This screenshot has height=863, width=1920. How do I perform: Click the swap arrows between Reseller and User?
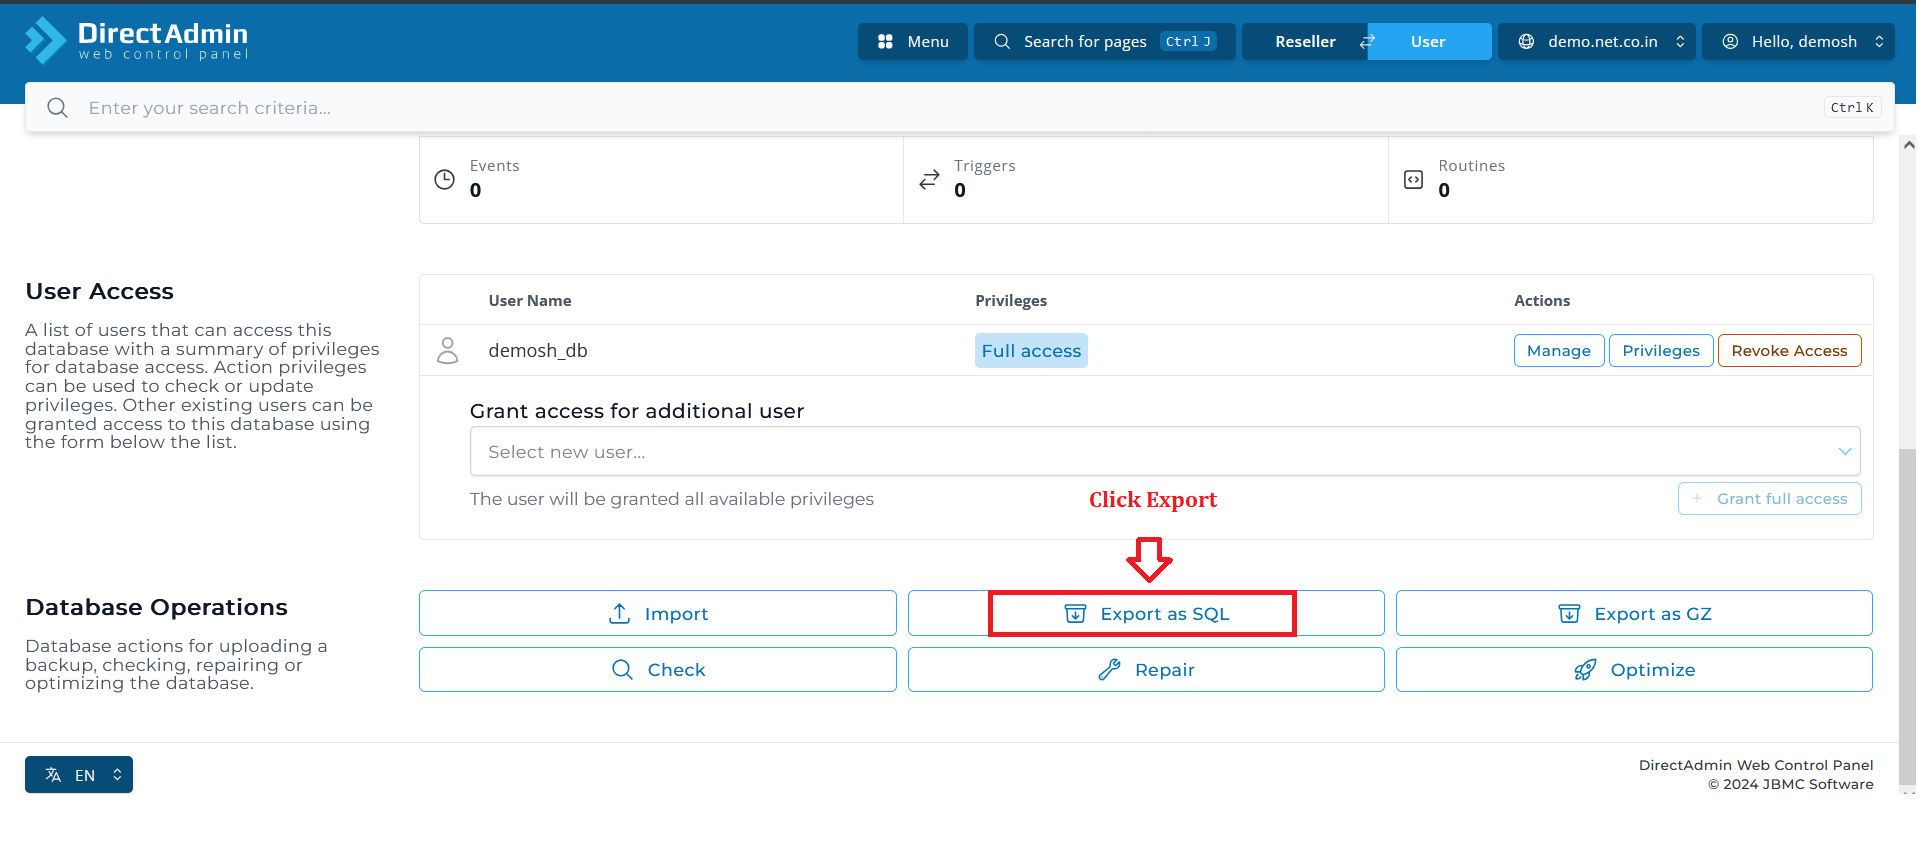pyautogui.click(x=1367, y=42)
